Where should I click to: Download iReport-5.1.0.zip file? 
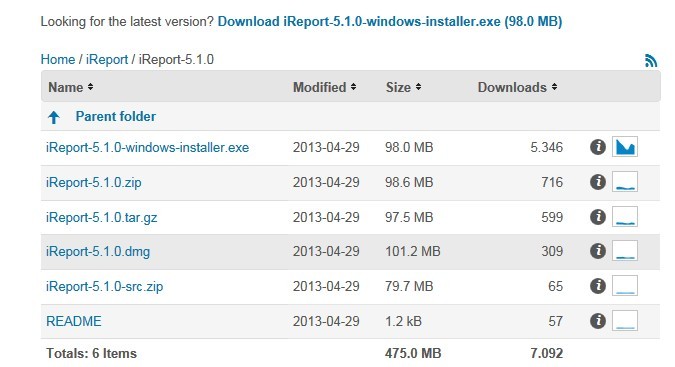click(x=94, y=182)
